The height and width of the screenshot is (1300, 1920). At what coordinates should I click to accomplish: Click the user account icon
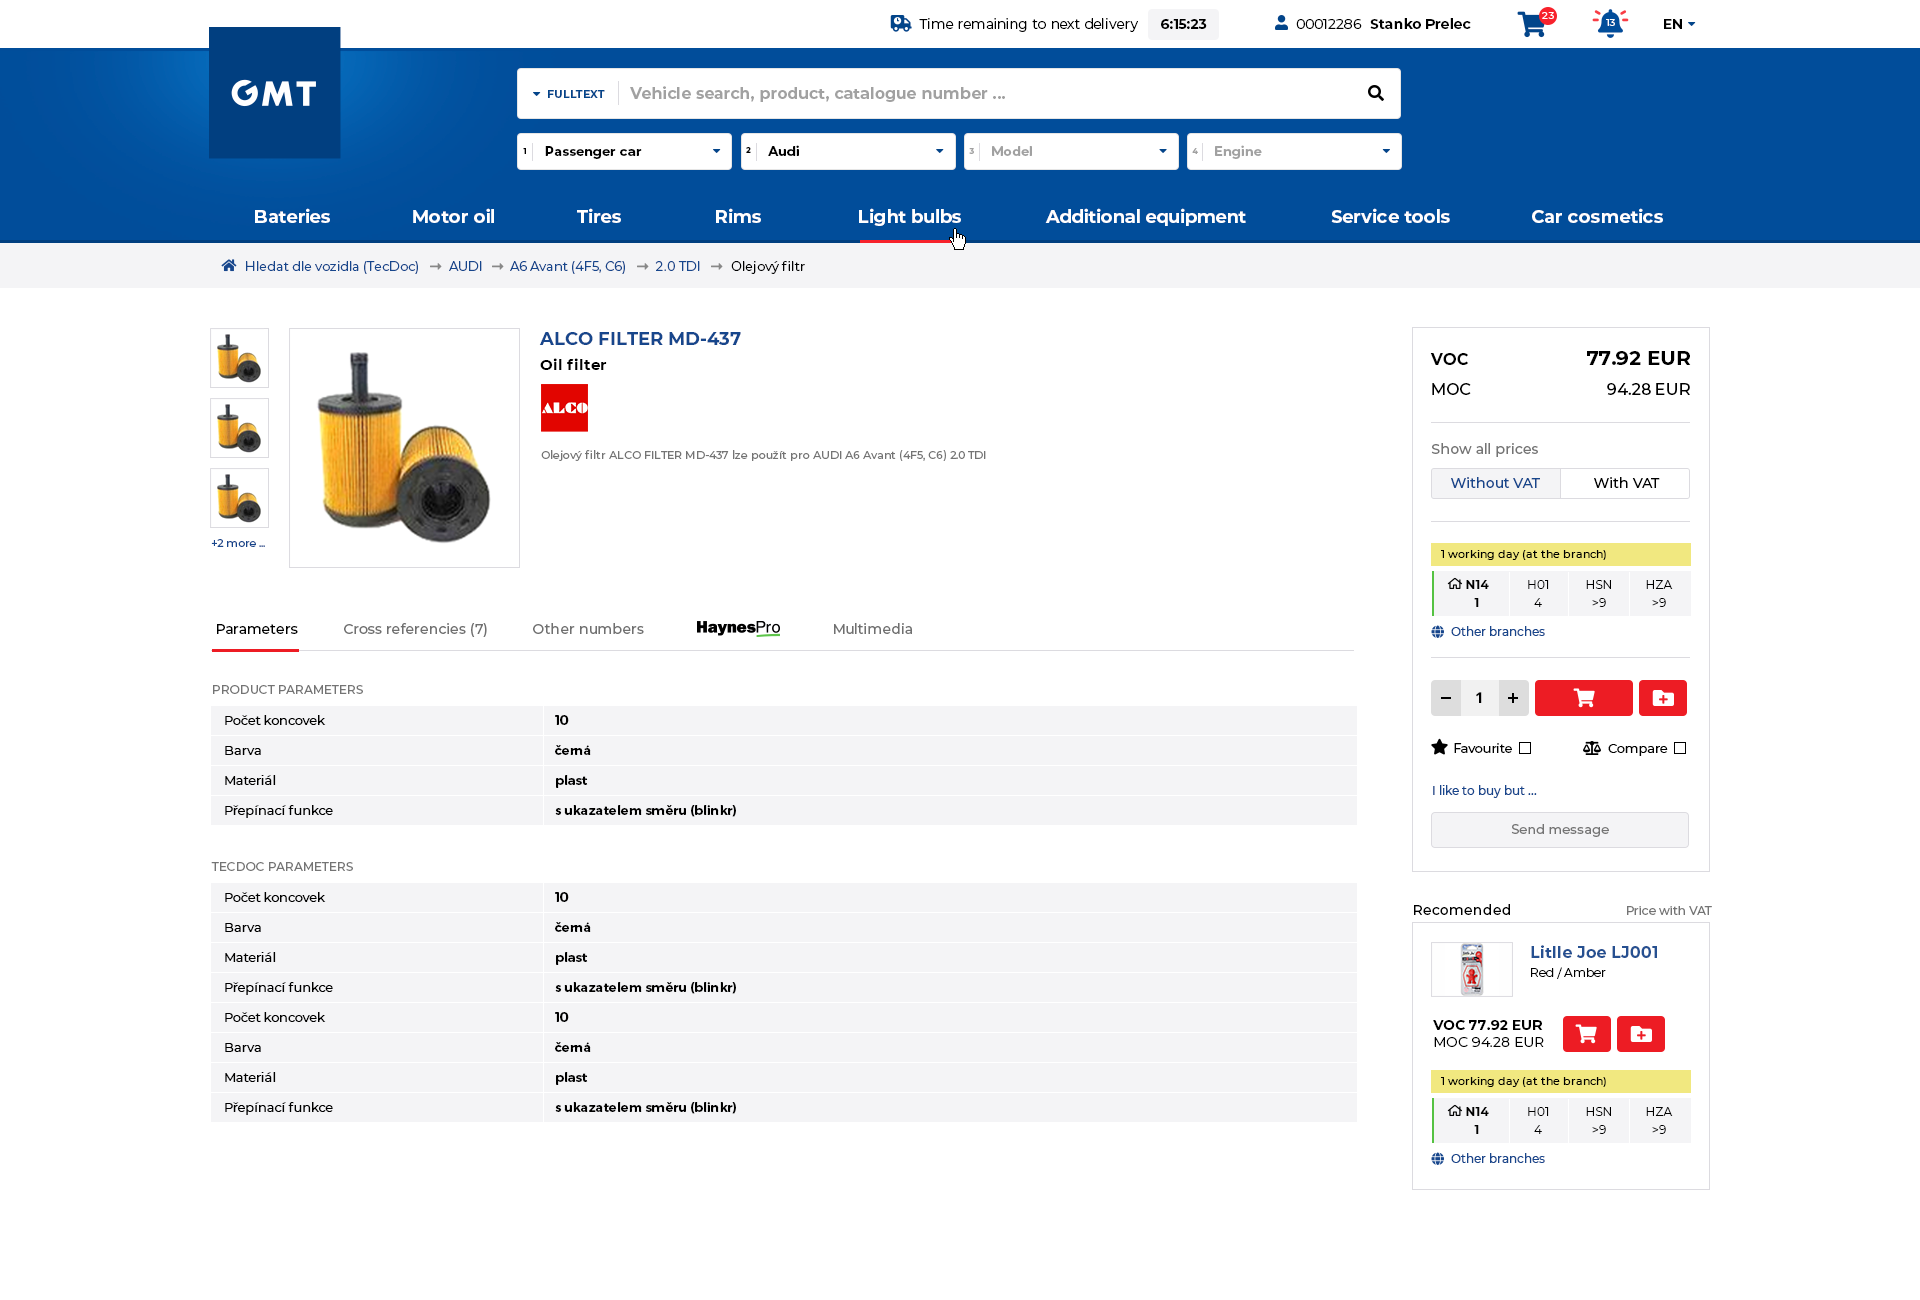point(1281,23)
